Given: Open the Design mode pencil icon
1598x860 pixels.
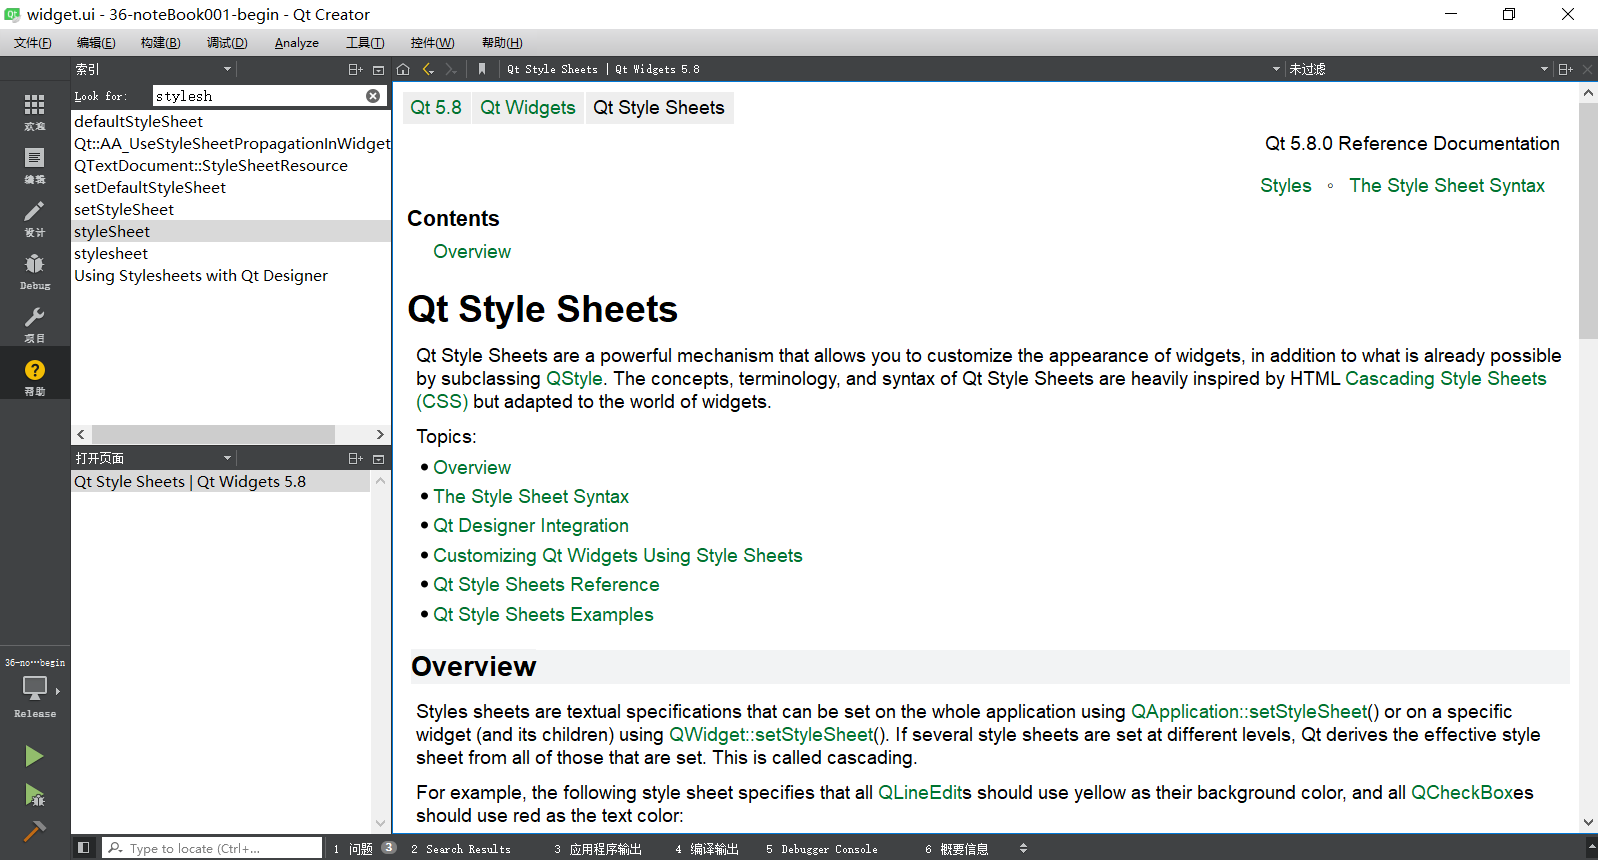Looking at the screenshot, I should (35, 217).
